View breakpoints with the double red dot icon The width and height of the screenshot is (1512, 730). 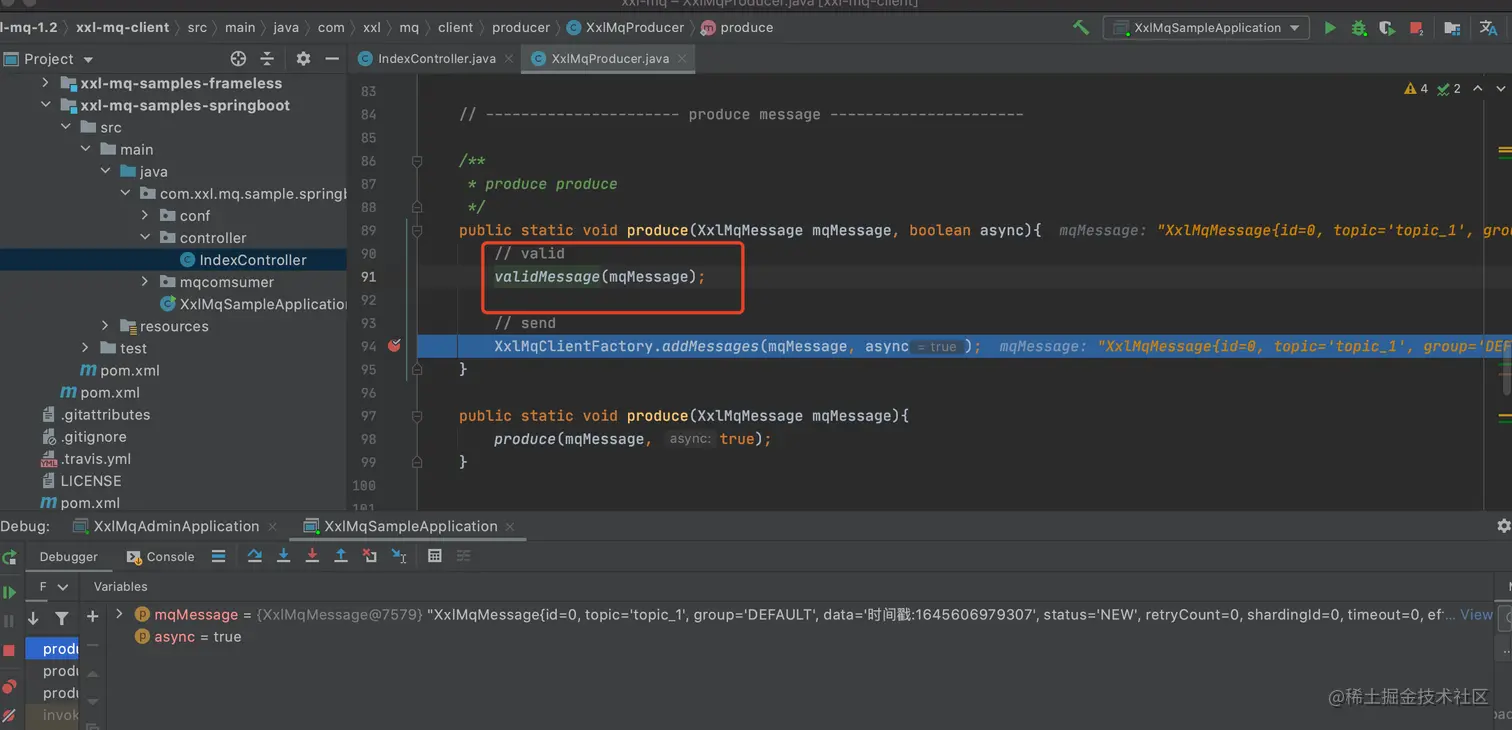9,686
